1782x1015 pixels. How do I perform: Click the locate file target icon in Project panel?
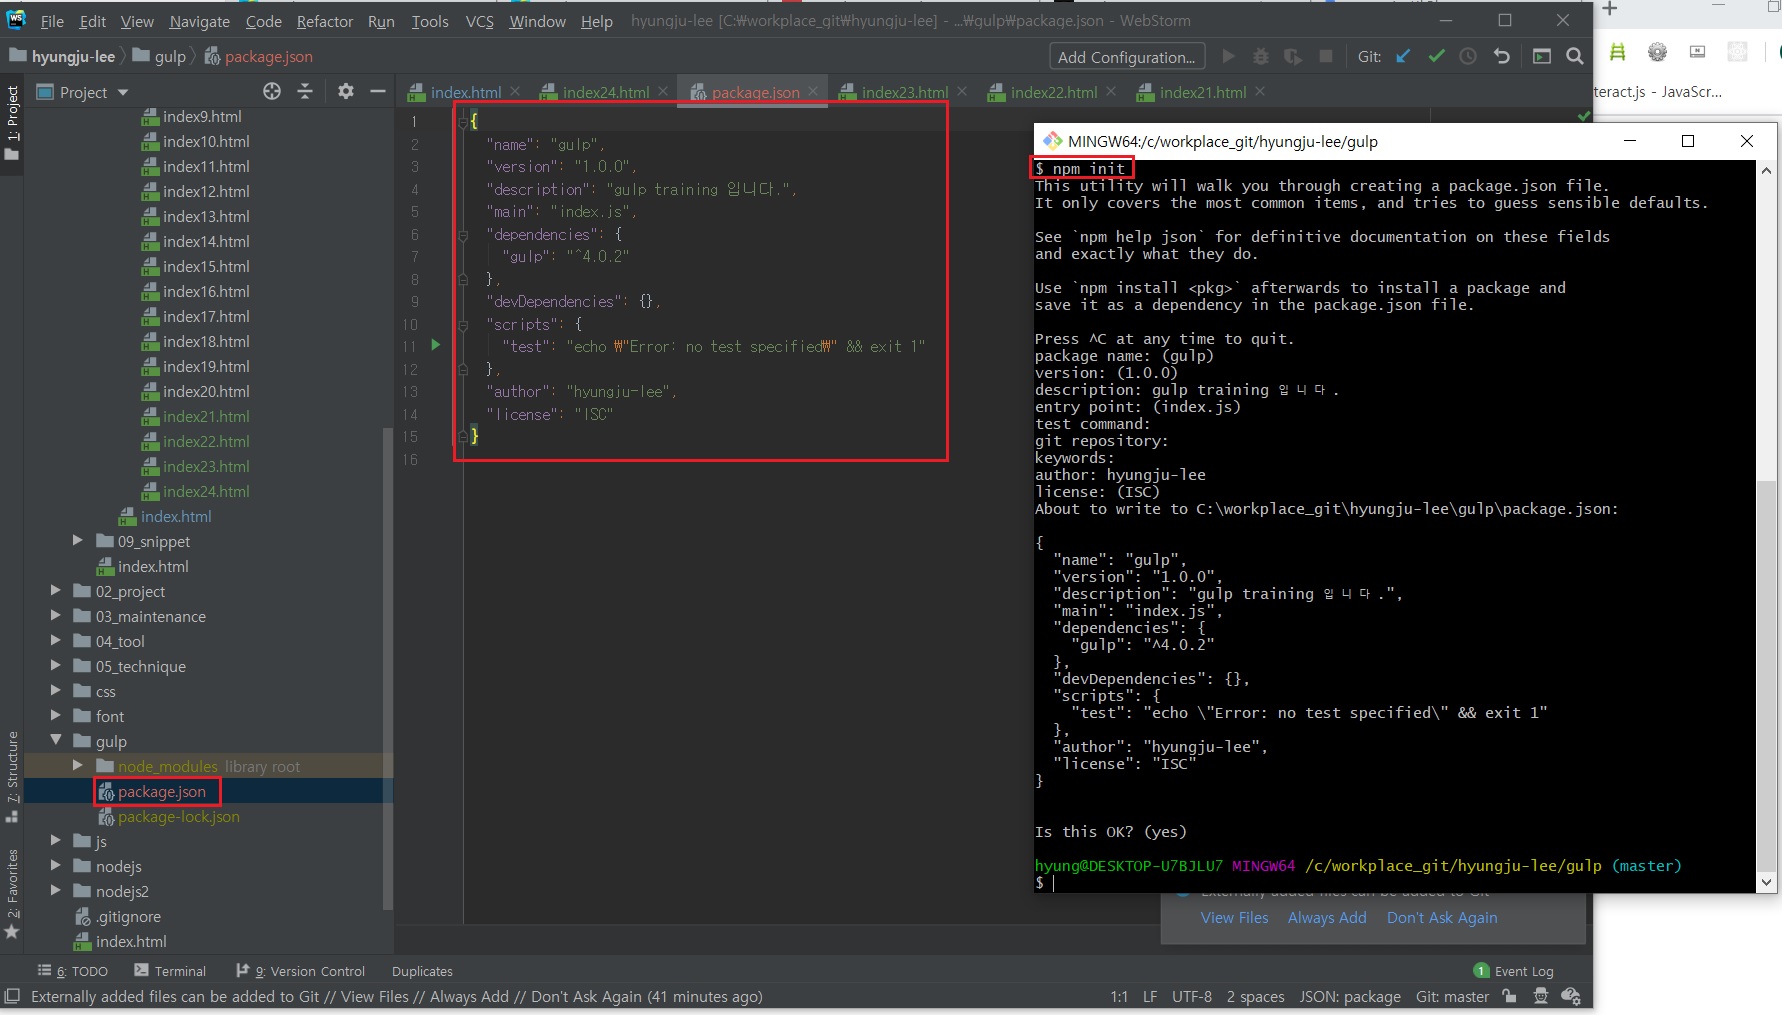pyautogui.click(x=272, y=92)
